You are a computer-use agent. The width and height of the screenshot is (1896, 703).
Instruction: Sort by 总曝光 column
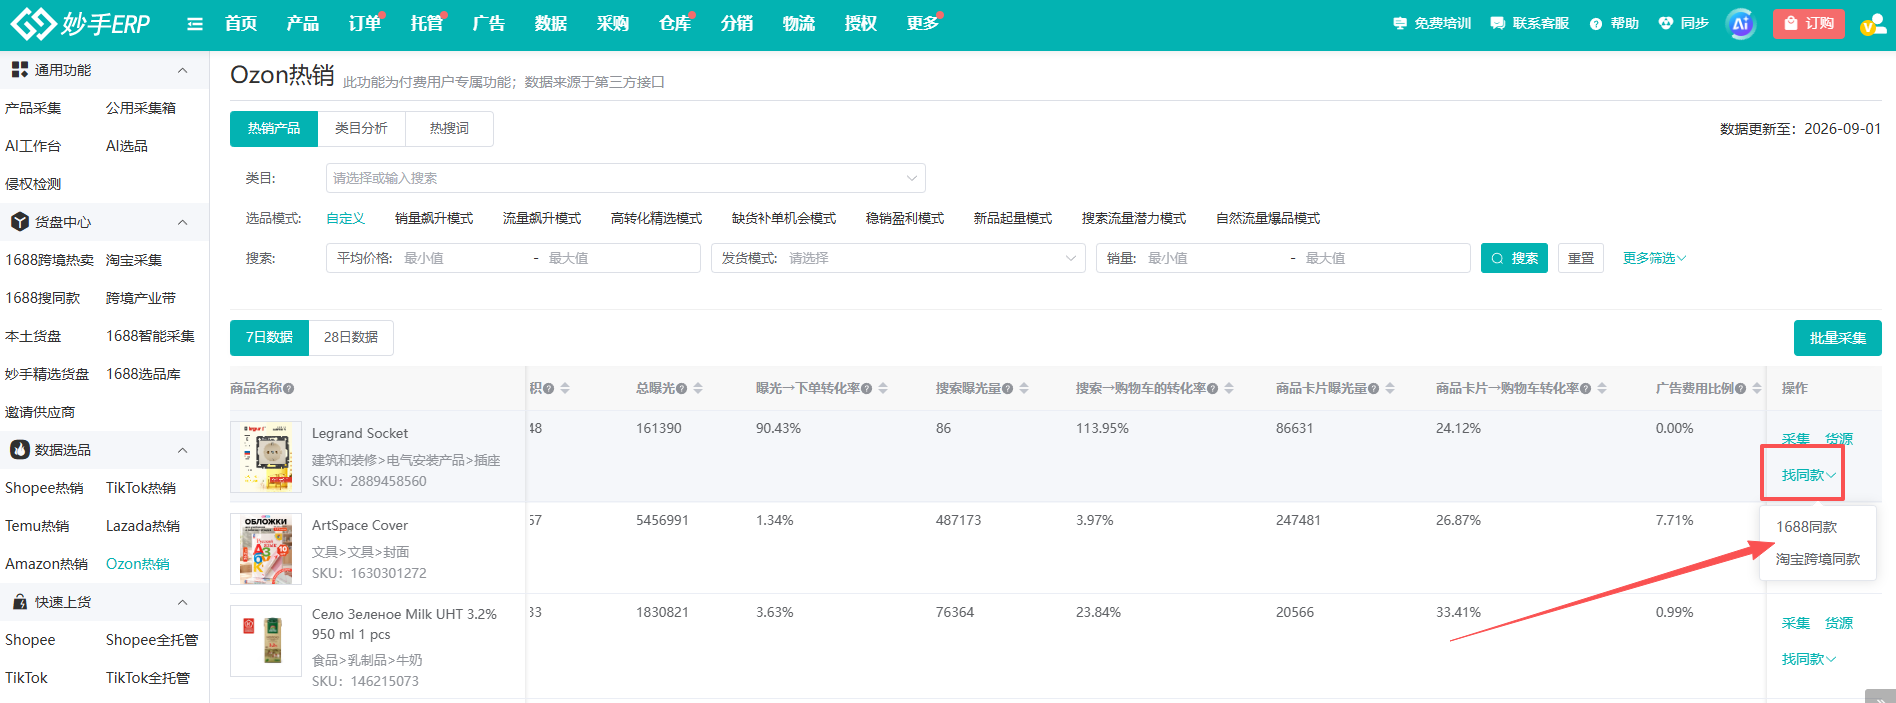pyautogui.click(x=698, y=388)
